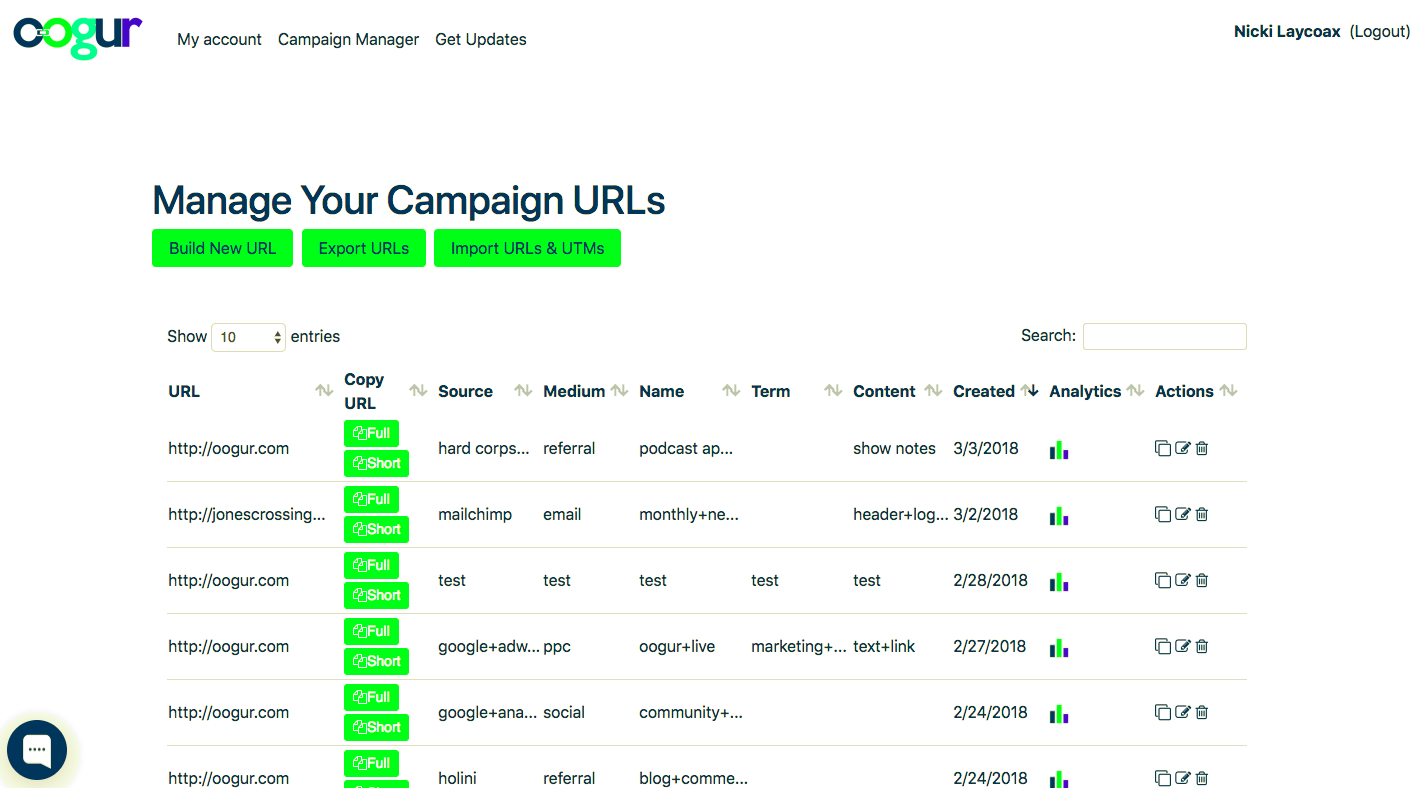Click the Build New URL button
Screen dimensions: 1423x788
pos(222,247)
